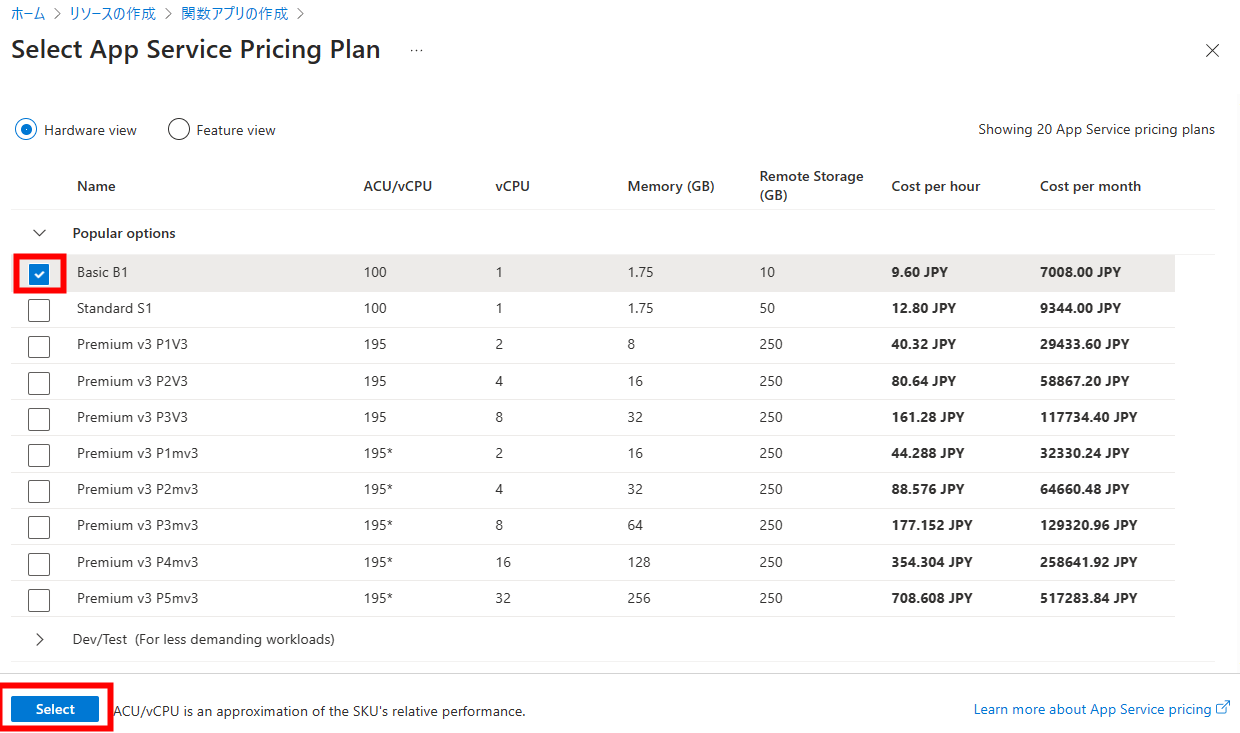Uncheck the Basic B1 checkbox
Screen dimensions: 1240x733
[x=39, y=274]
